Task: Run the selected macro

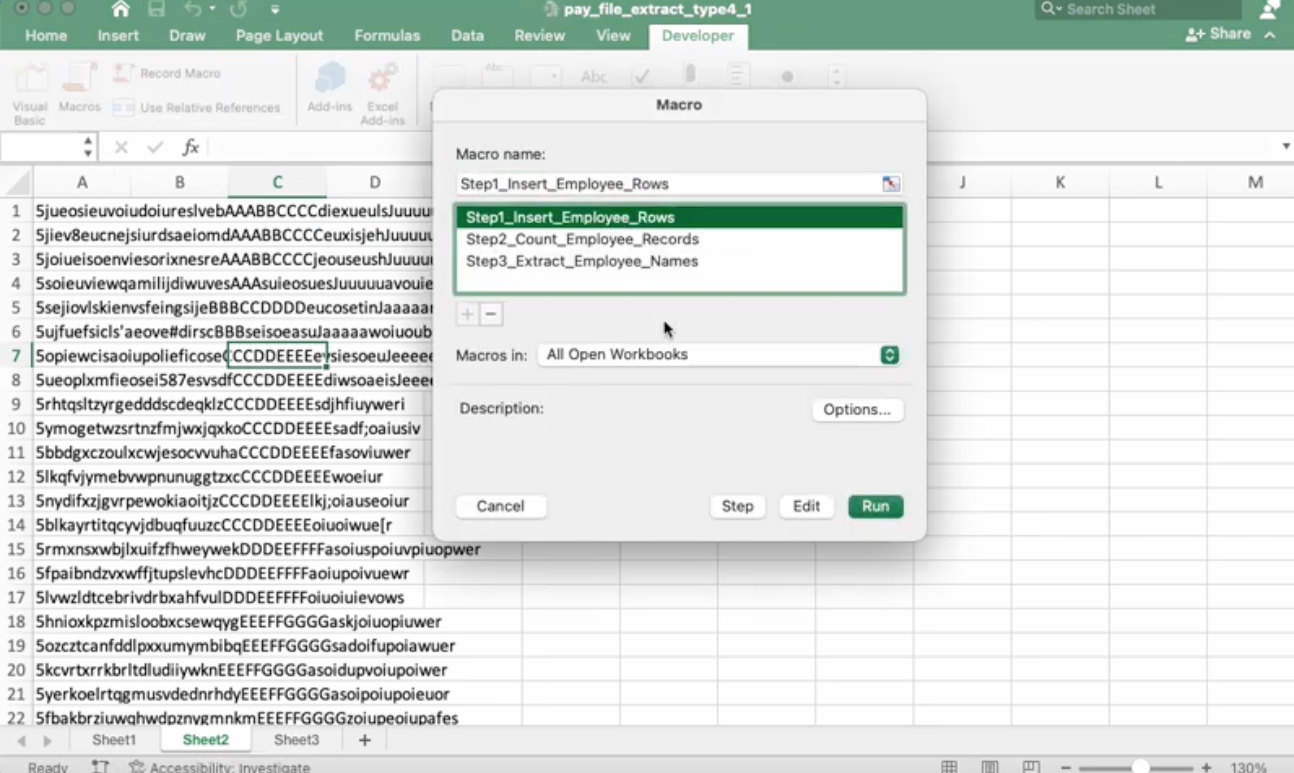Action: coord(874,506)
